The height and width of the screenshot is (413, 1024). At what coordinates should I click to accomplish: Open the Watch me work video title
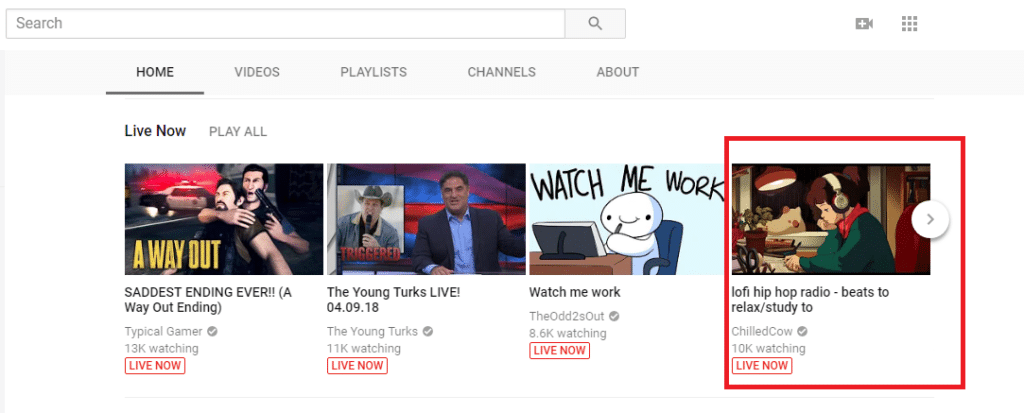[575, 292]
